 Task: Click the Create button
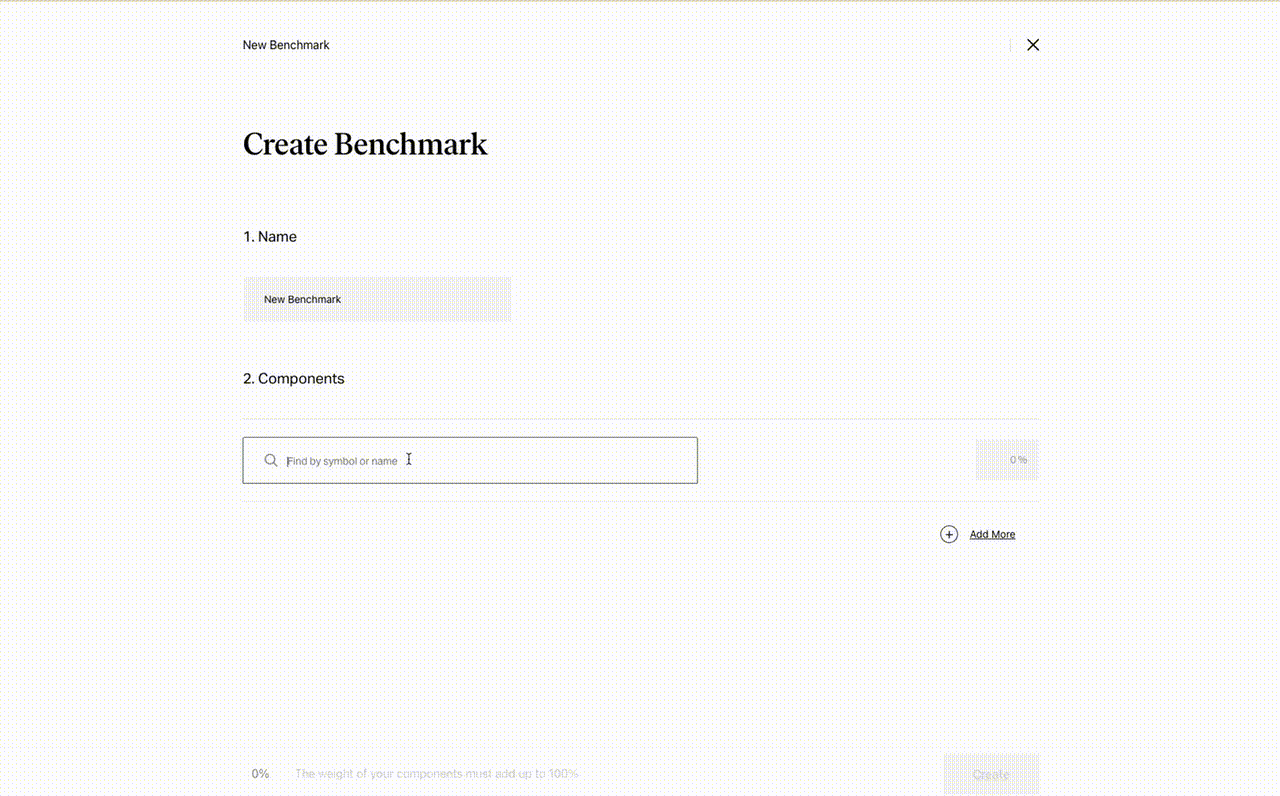click(991, 774)
